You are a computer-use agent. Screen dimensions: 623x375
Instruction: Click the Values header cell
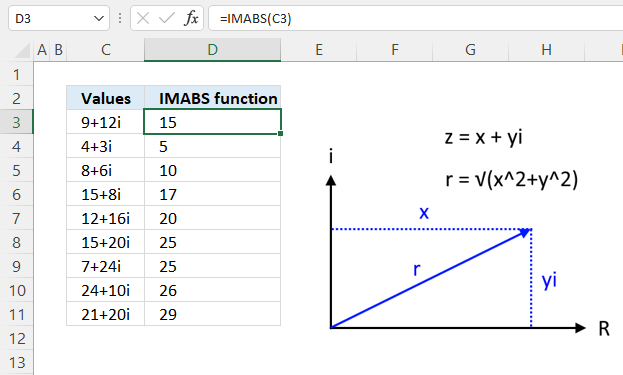tap(106, 98)
